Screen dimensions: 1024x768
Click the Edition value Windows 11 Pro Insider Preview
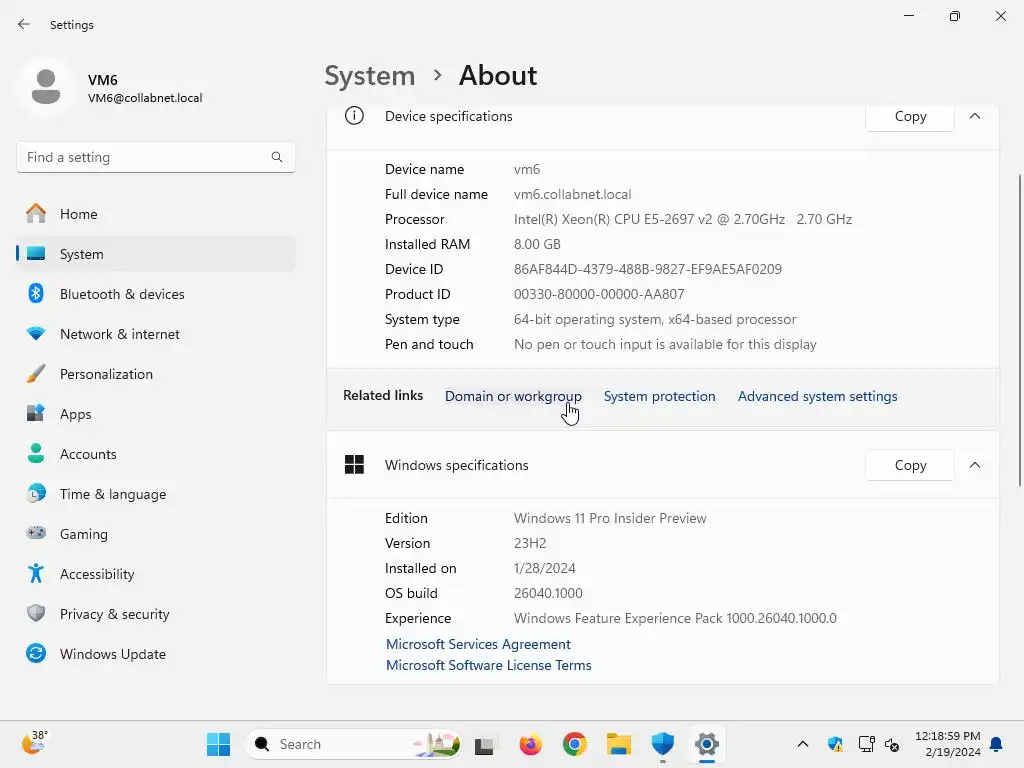[x=610, y=519]
